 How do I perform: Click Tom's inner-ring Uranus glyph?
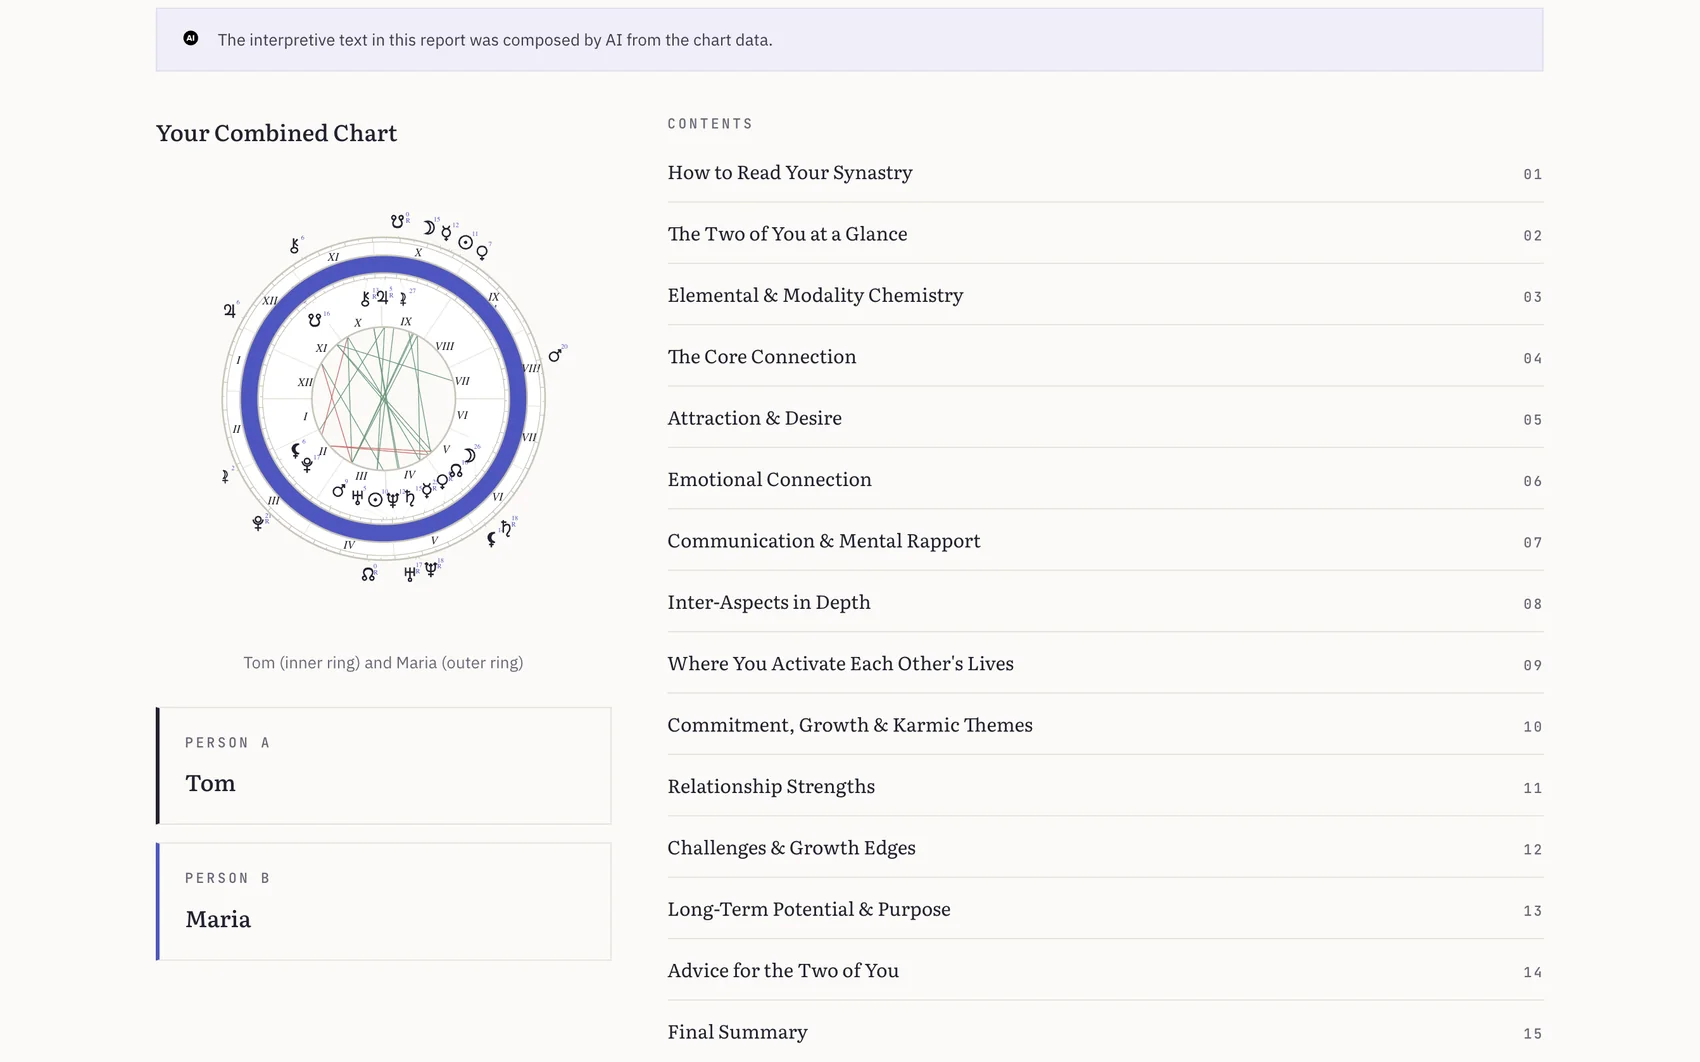[357, 497]
